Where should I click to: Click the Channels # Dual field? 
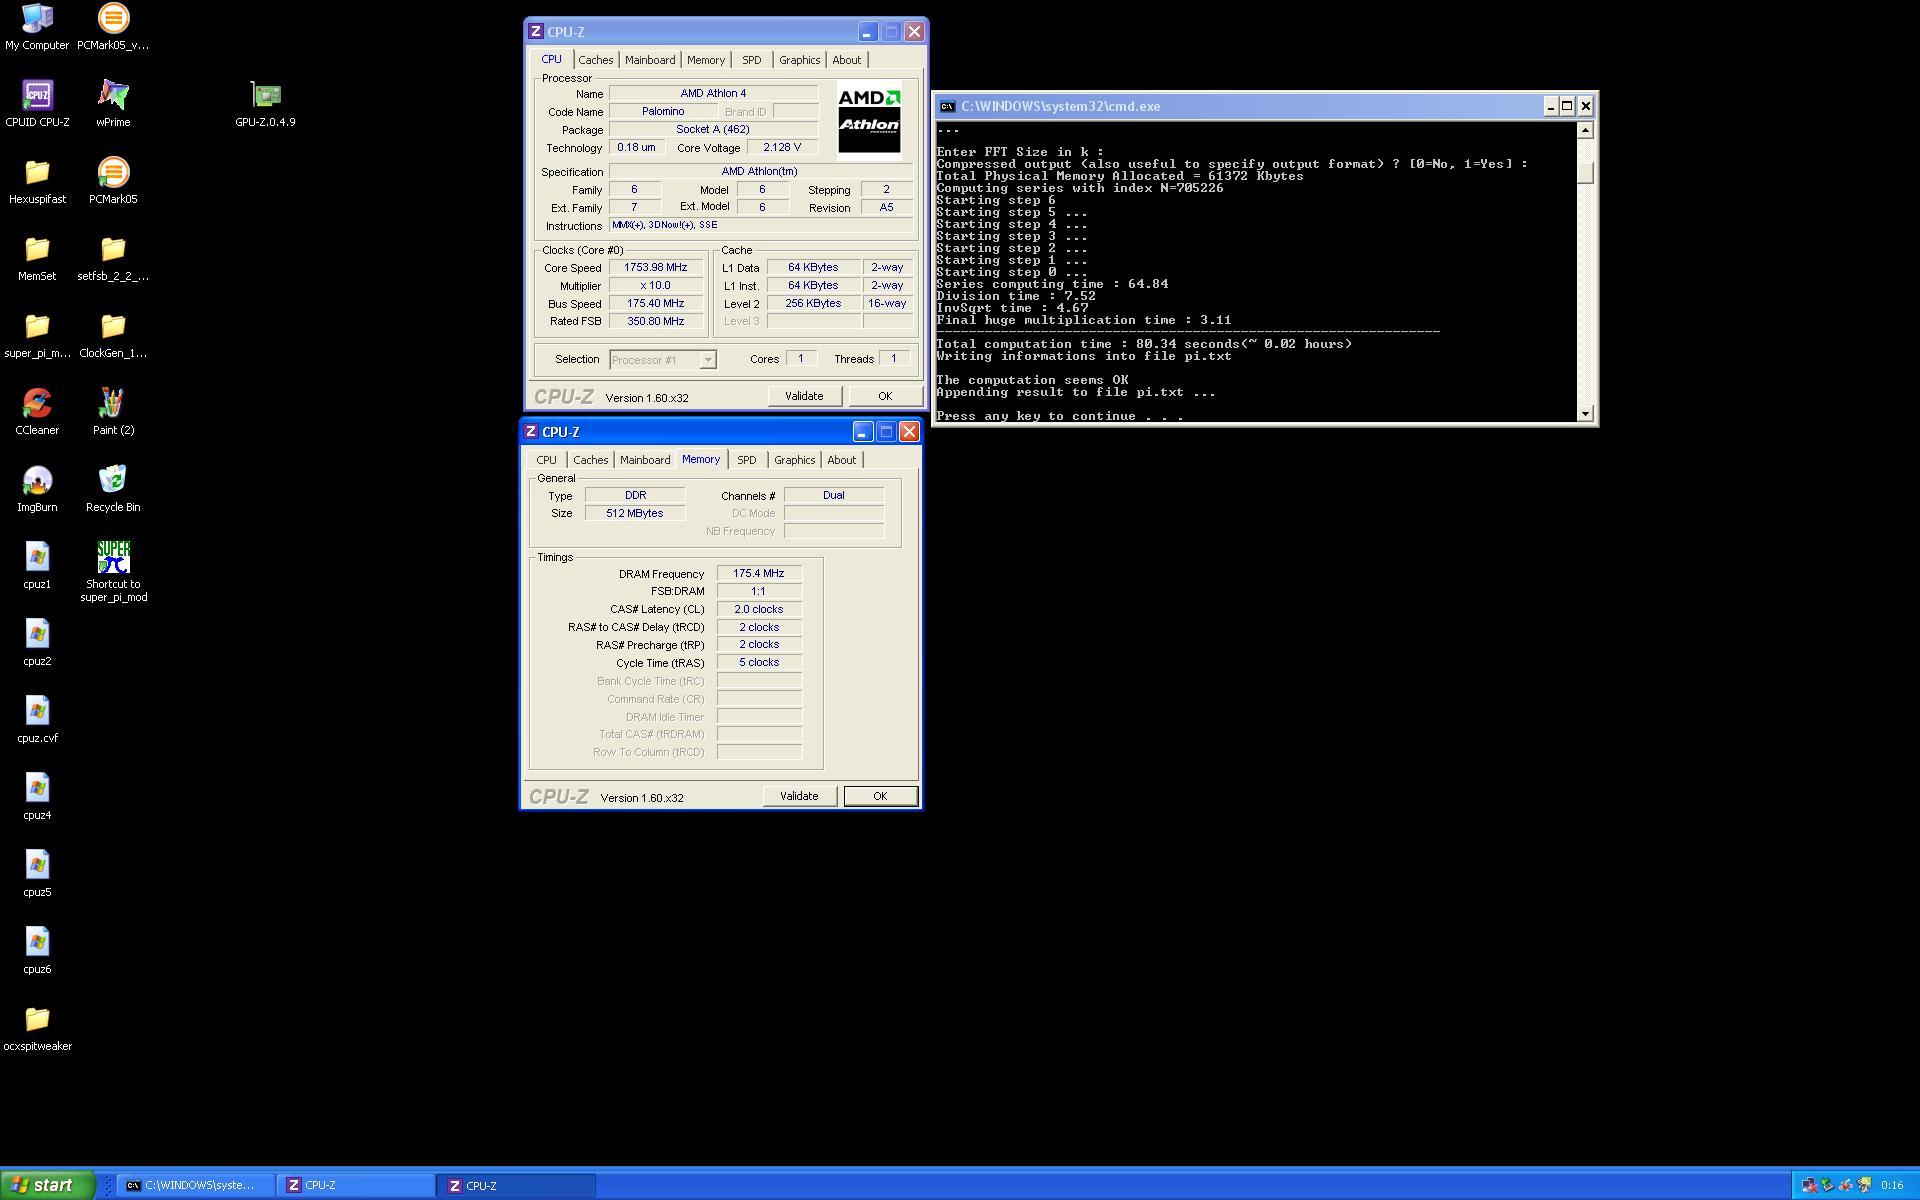pos(834,495)
